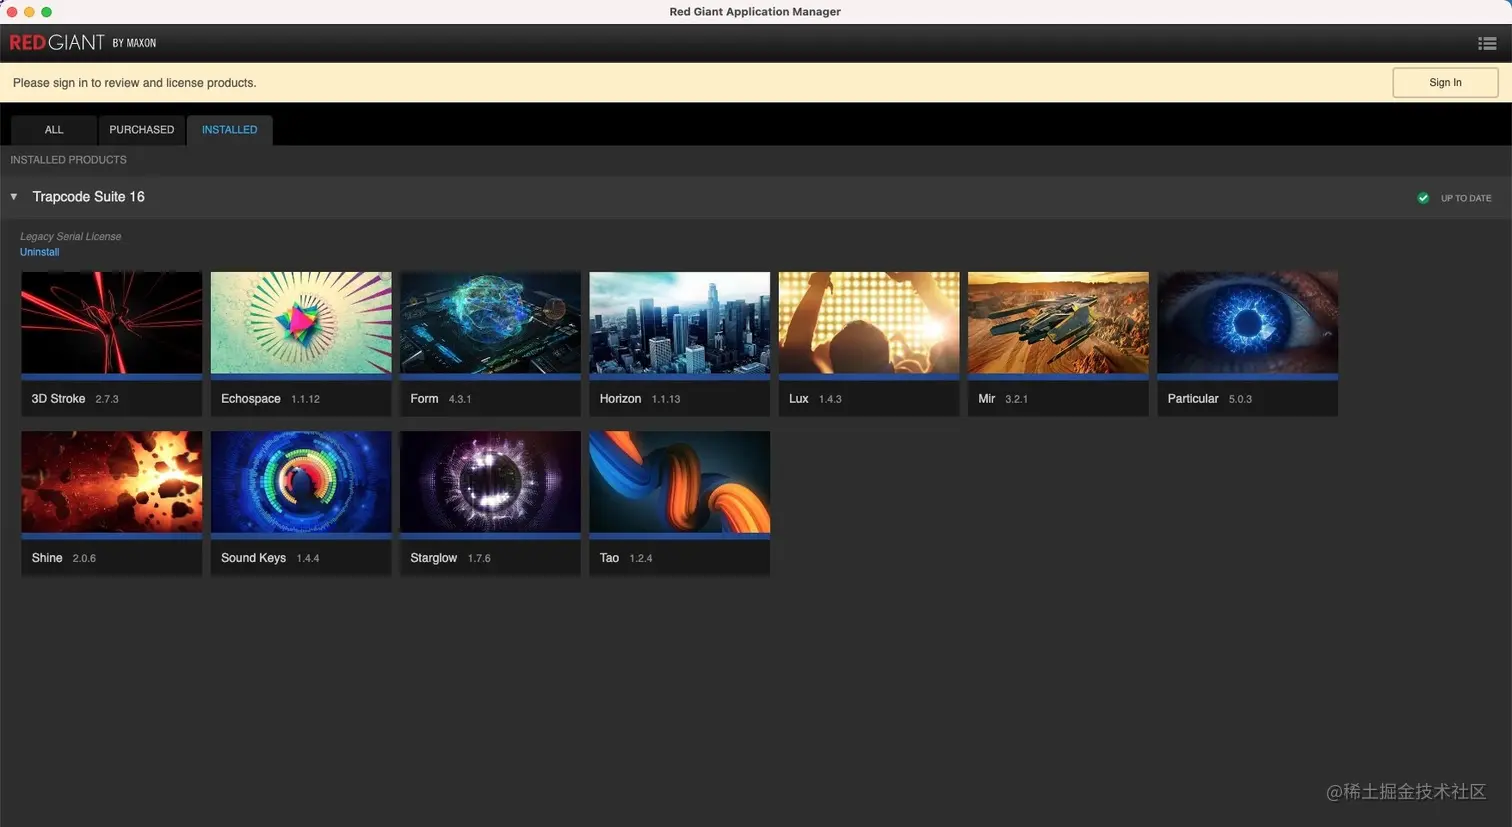This screenshot has height=827, width=1512.
Task: Click the sign in notice message
Action: 135,83
